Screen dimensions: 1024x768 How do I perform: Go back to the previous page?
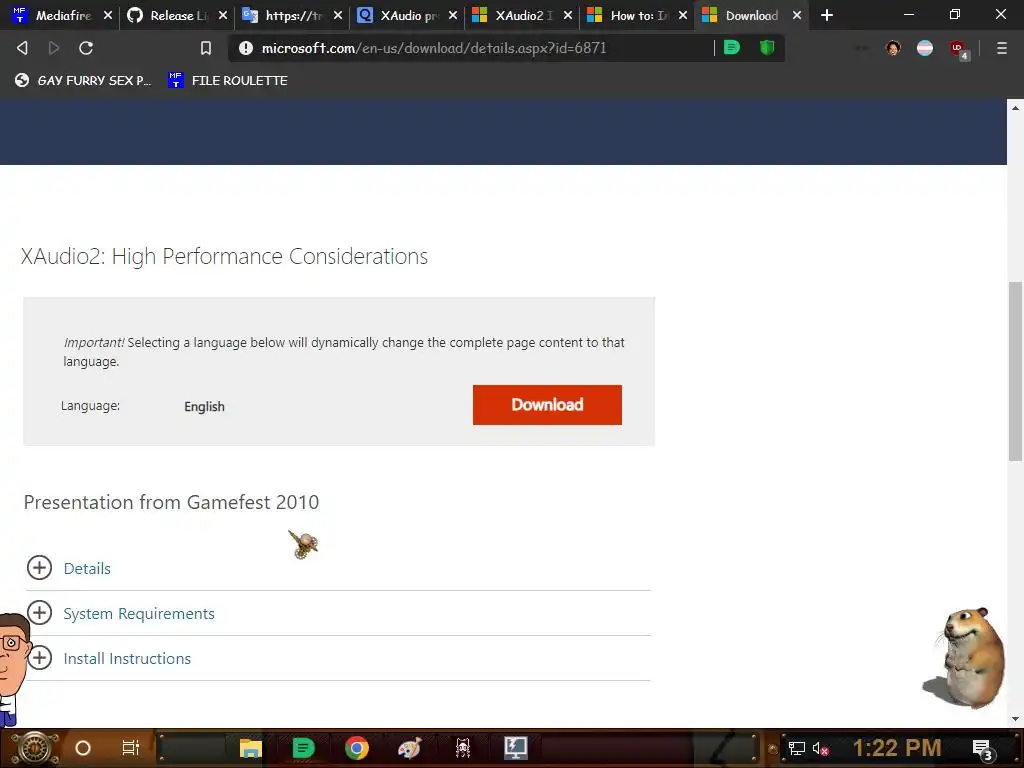pyautogui.click(x=22, y=48)
